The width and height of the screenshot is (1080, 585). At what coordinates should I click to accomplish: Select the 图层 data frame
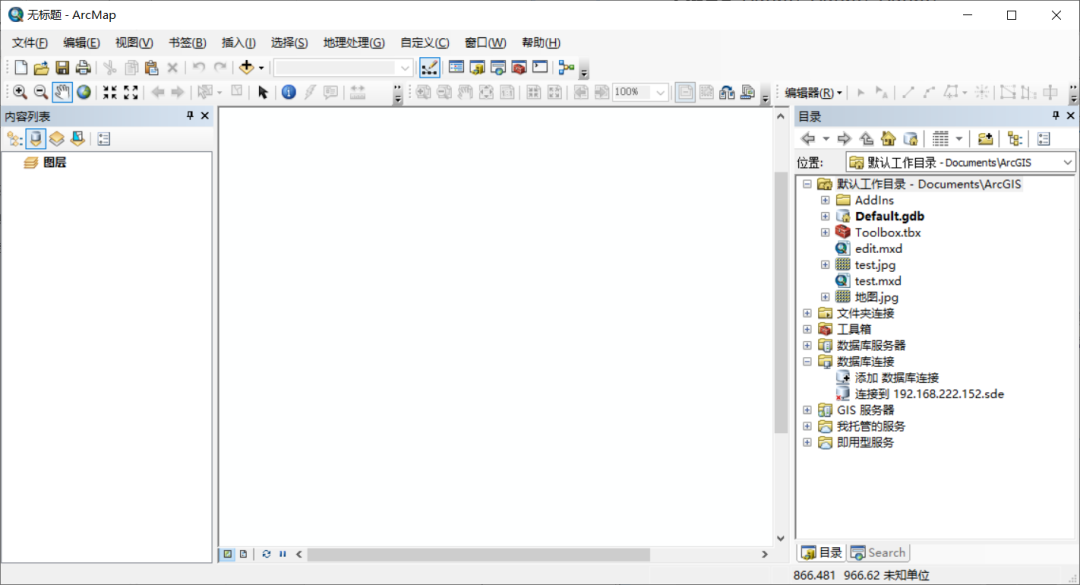54,163
